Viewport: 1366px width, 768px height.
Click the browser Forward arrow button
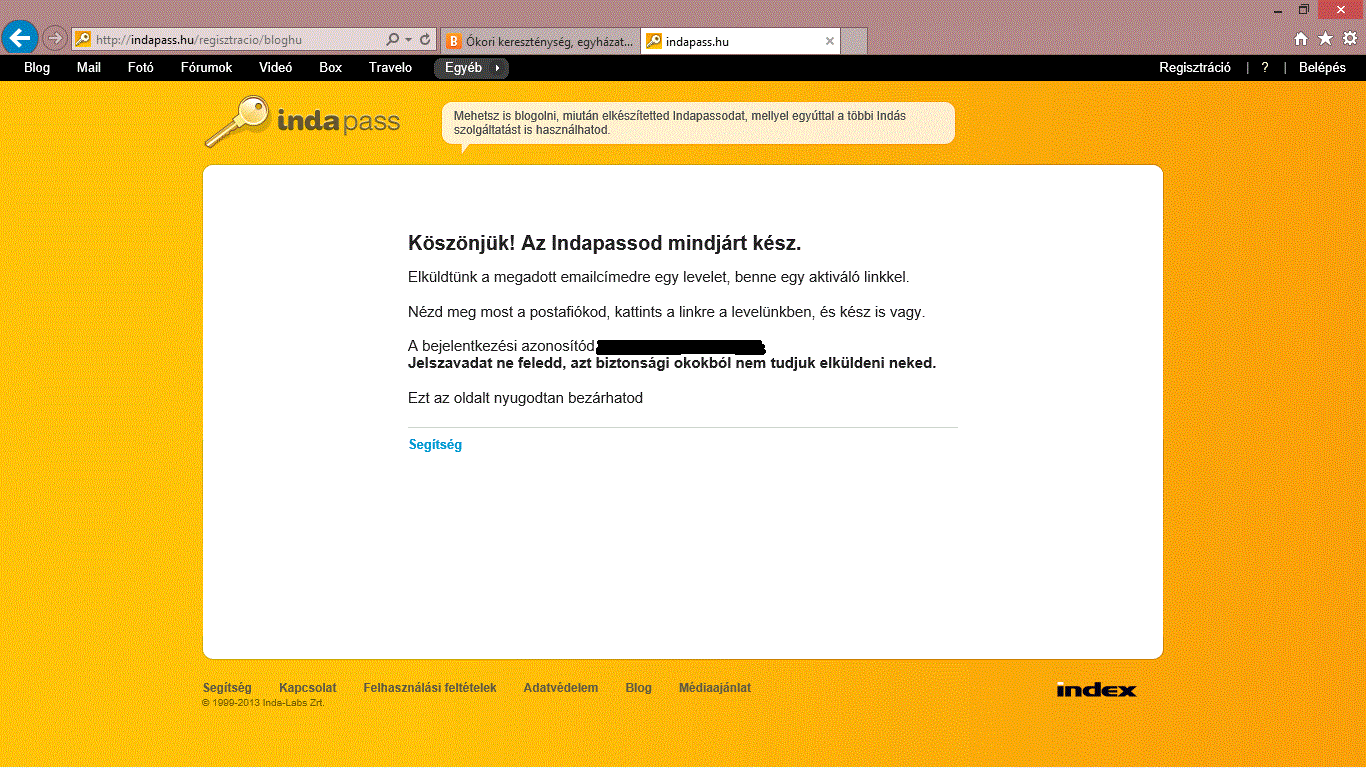point(55,39)
